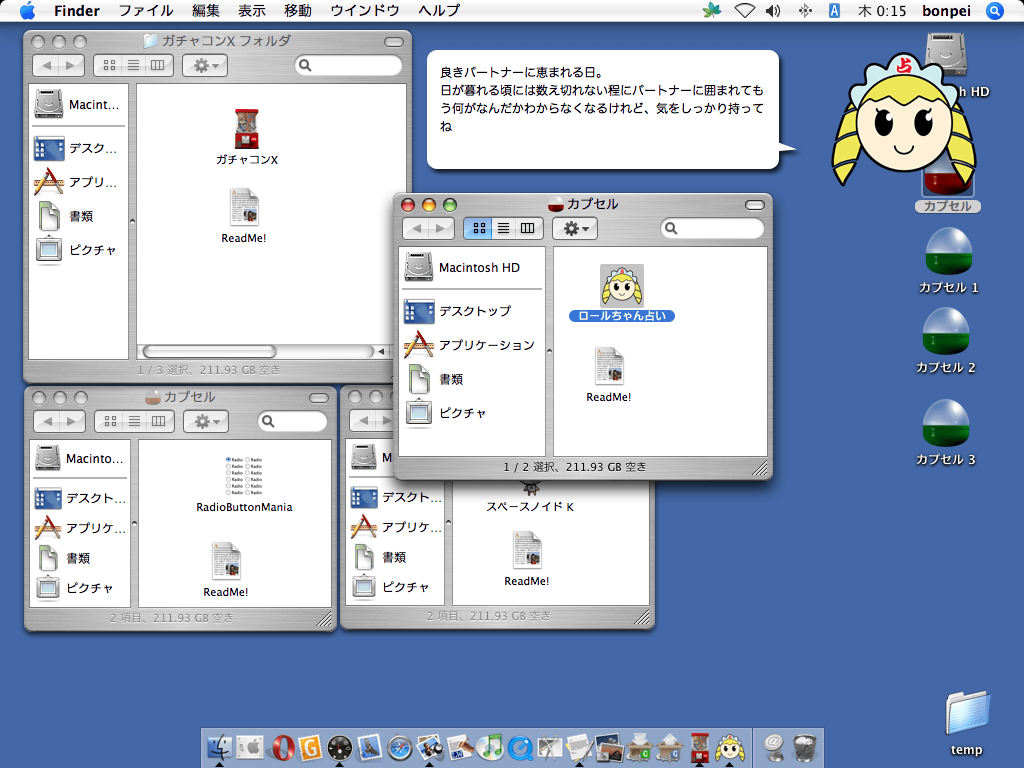Select デスクトップ in front カプセル sidebar
This screenshot has height=768, width=1024.
tap(472, 312)
